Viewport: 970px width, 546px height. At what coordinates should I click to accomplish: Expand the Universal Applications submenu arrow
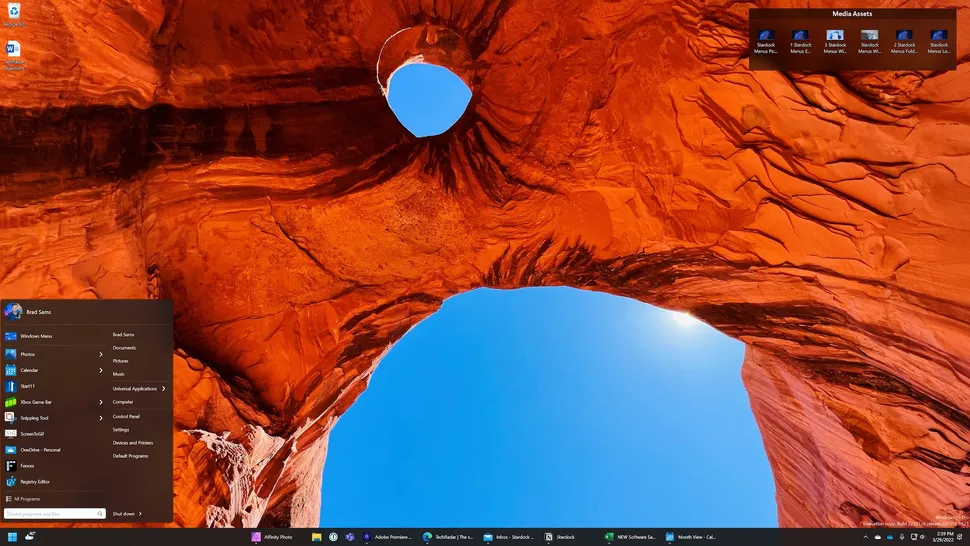[164, 389]
